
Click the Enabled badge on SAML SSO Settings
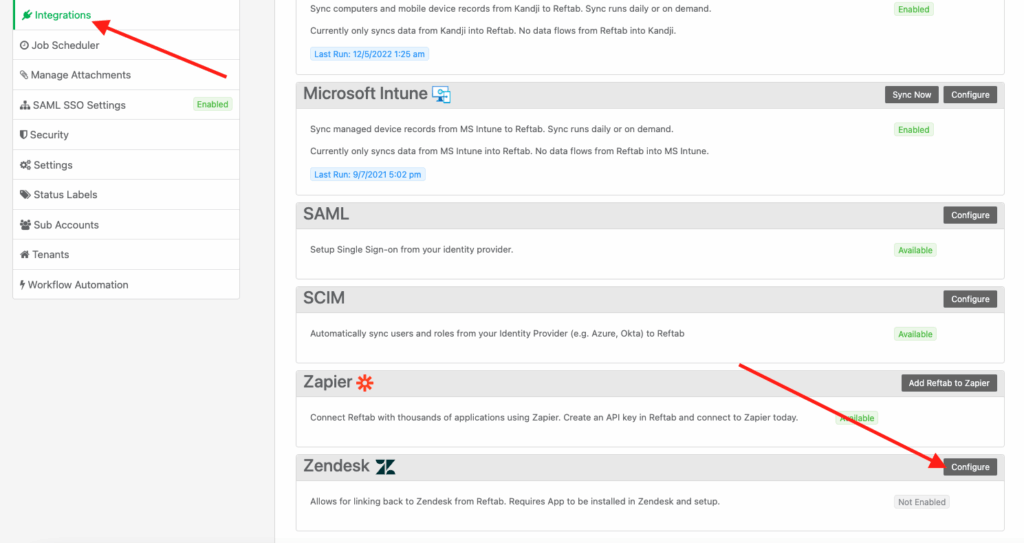[213, 105]
